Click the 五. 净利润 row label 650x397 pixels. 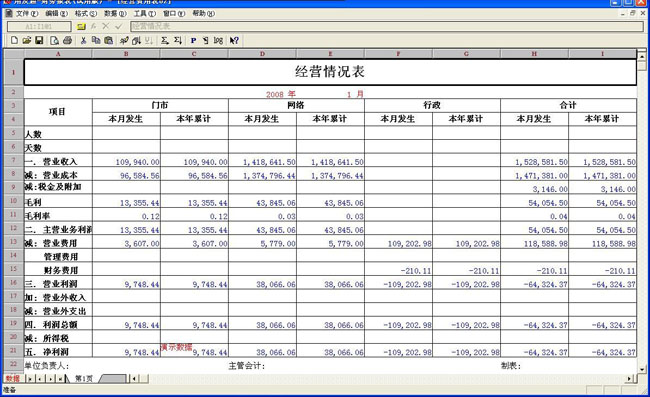46,352
